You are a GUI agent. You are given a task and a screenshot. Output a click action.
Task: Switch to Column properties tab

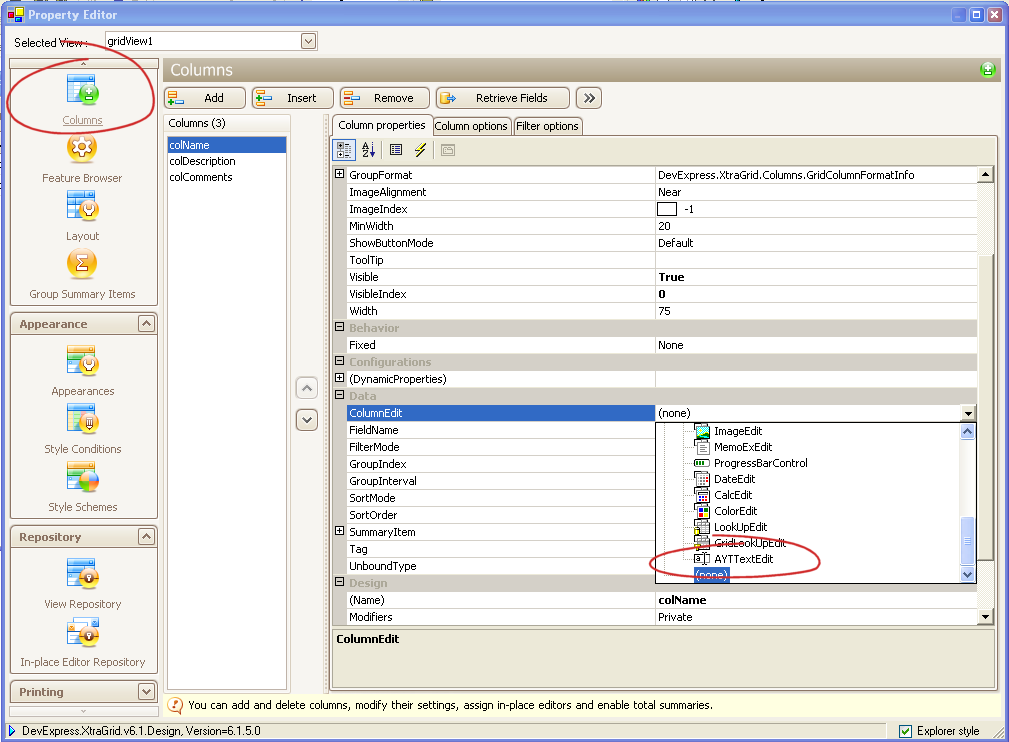[382, 125]
